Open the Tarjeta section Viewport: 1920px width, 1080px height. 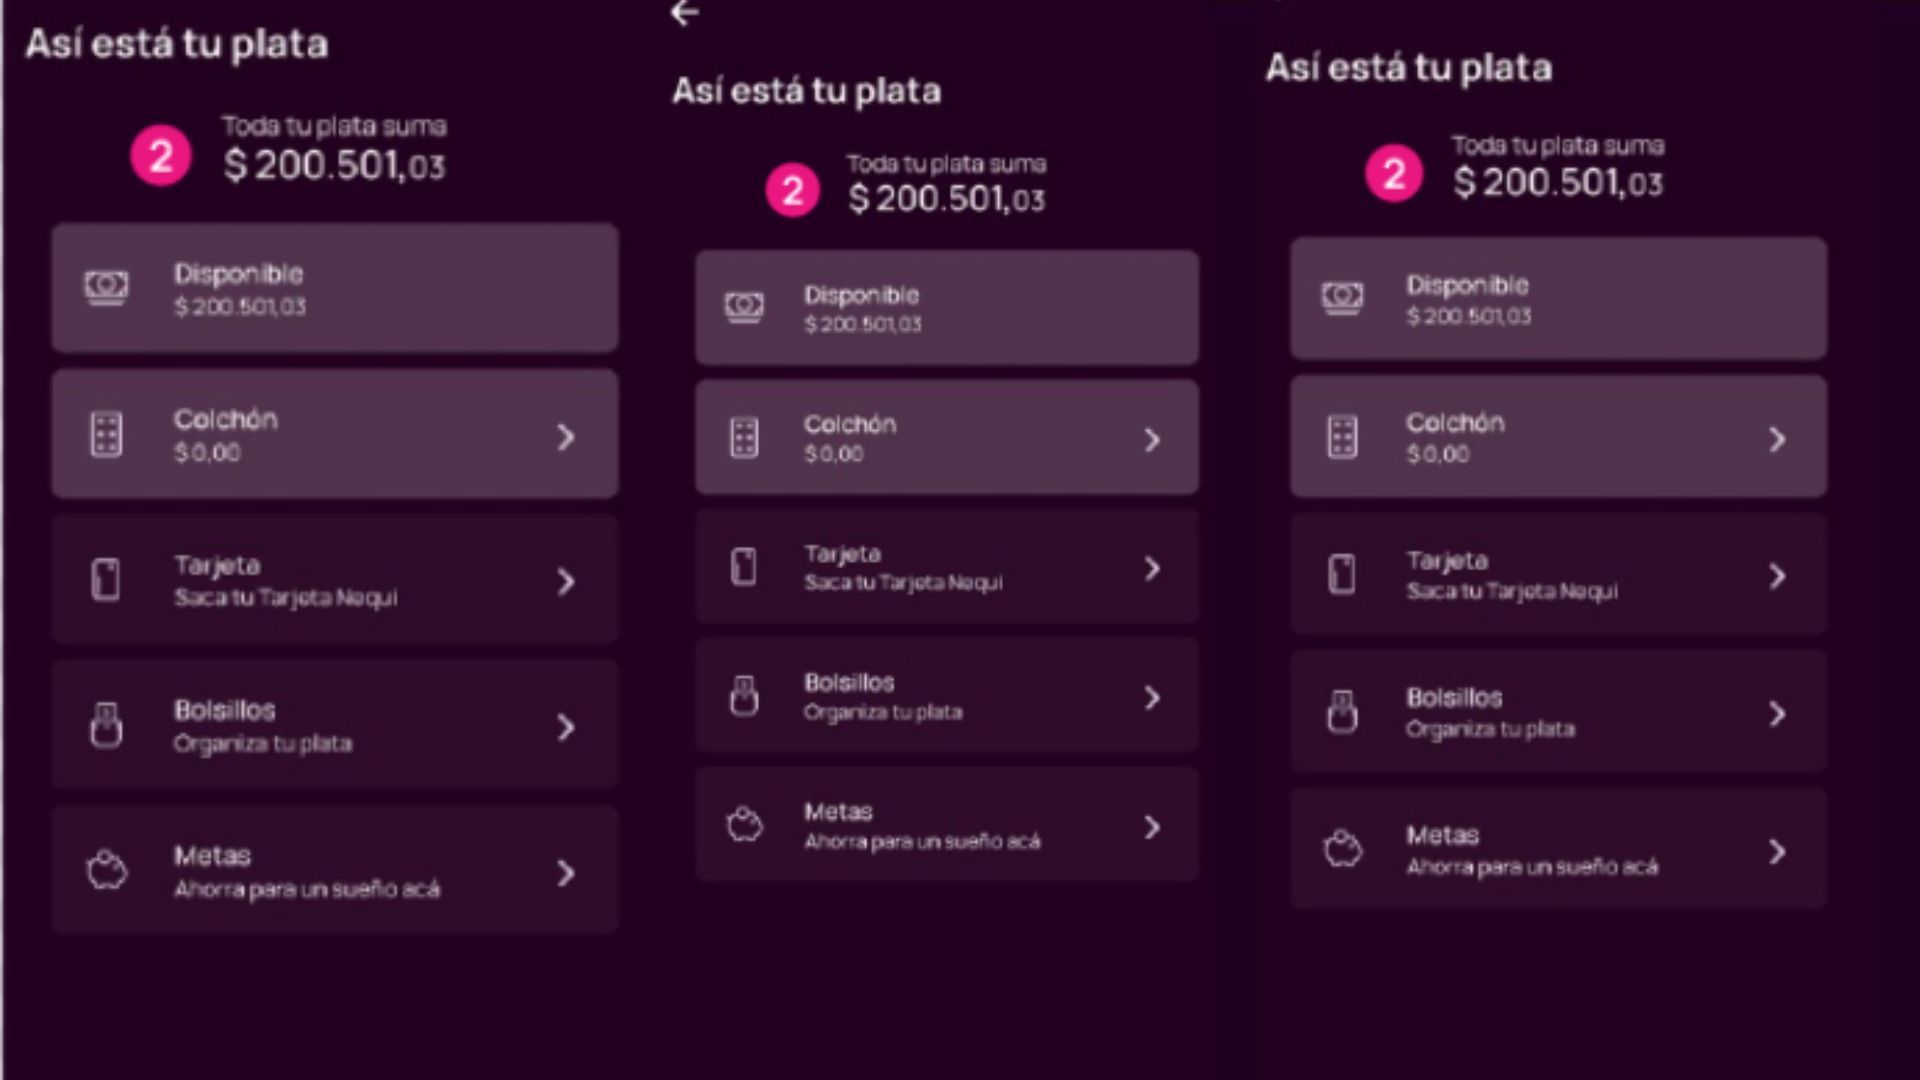335,578
